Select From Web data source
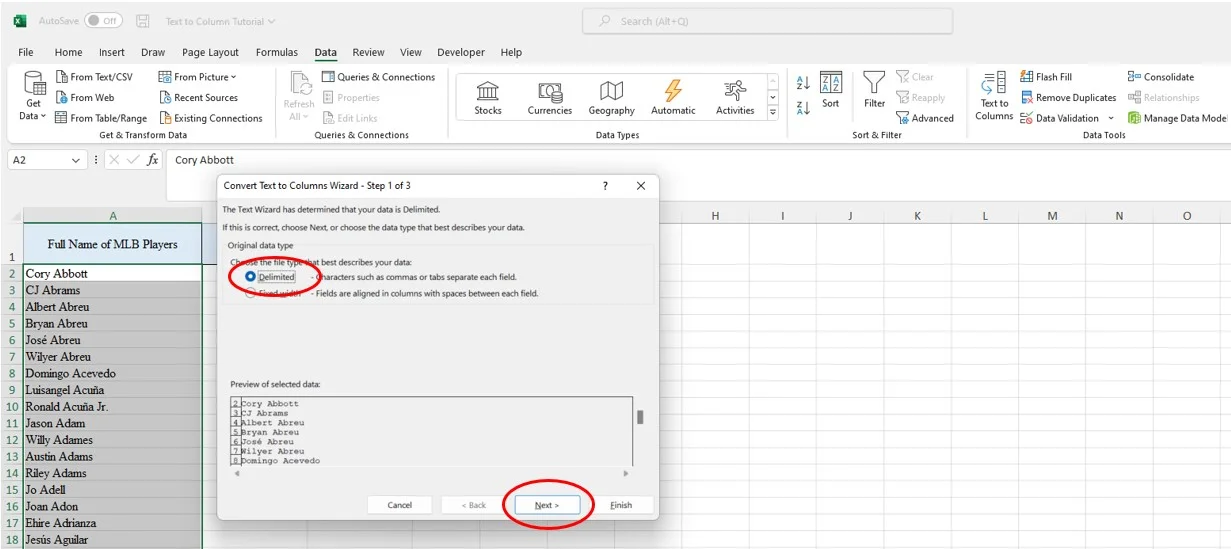This screenshot has width=1231, height=549. [85, 98]
